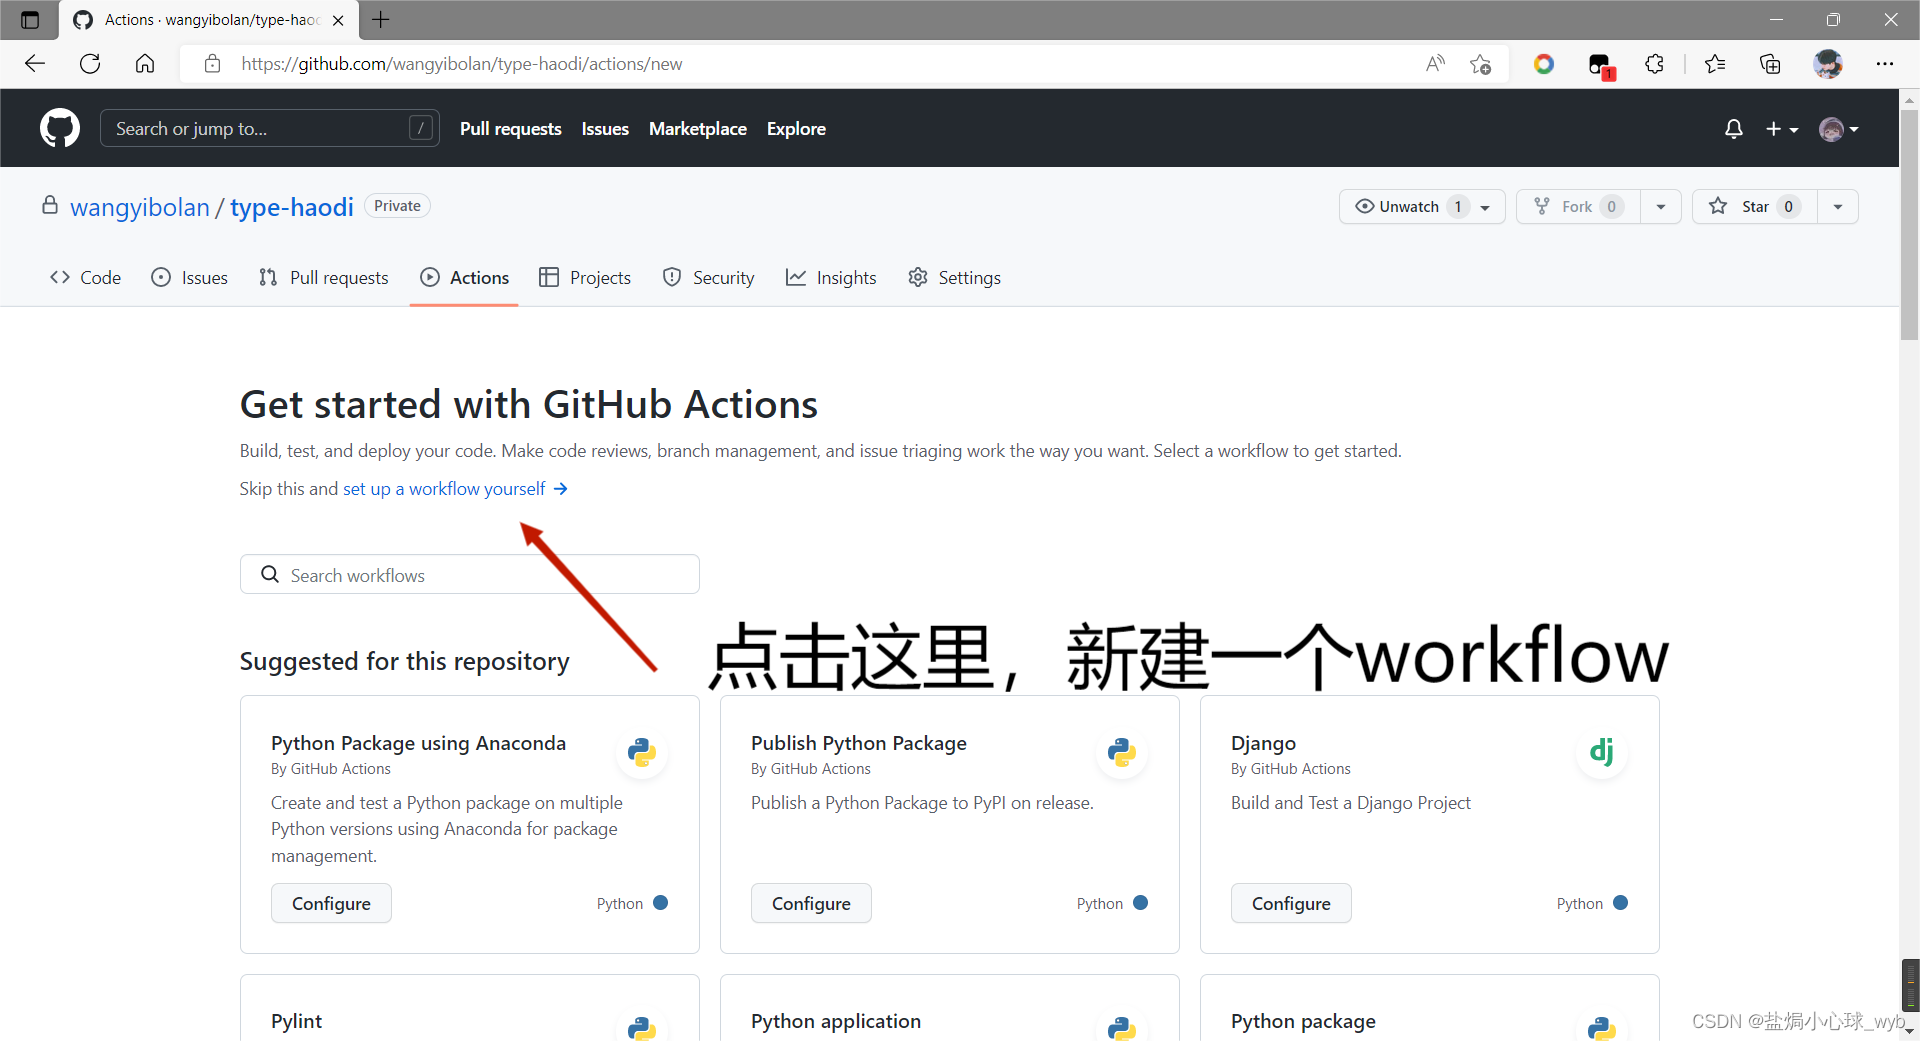Open the repository Settings tab
Viewport: 1920px width, 1041px height.
954,278
